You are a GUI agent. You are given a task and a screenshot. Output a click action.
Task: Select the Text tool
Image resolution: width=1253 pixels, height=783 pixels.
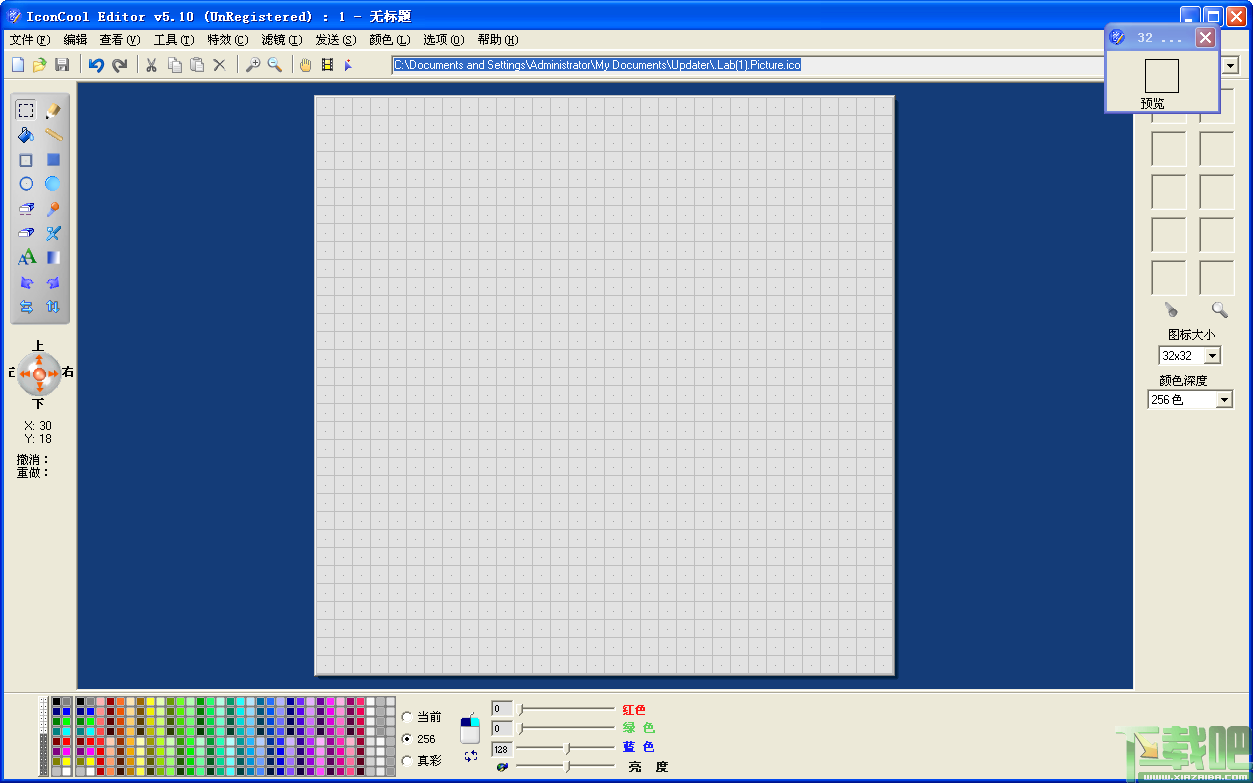(26, 258)
